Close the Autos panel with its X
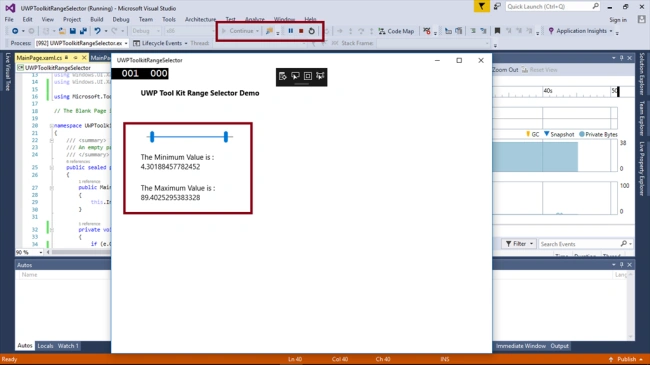This screenshot has height=365, width=650. coord(630,265)
